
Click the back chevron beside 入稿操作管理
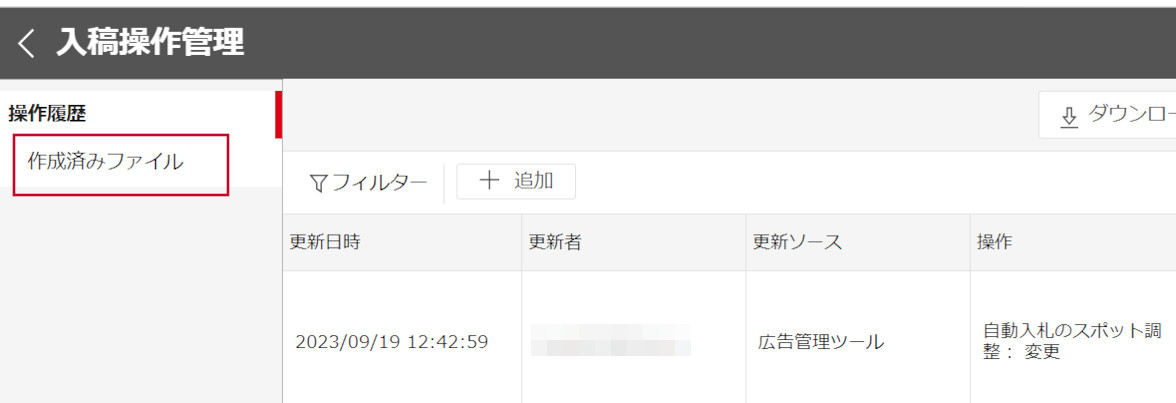pos(26,43)
